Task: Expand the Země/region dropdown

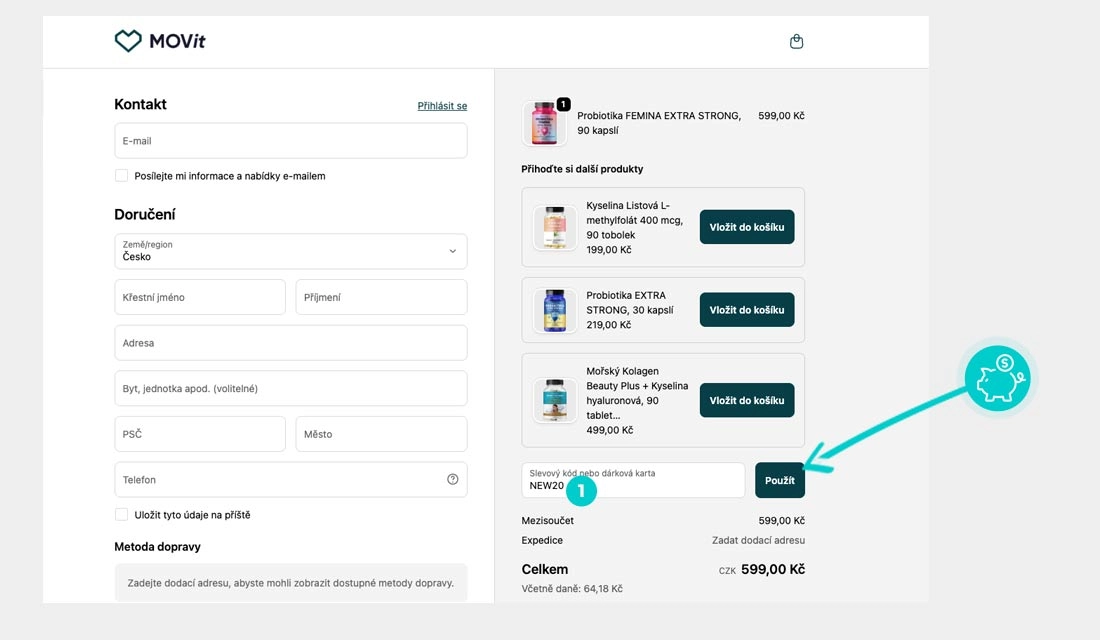Action: click(x=290, y=251)
